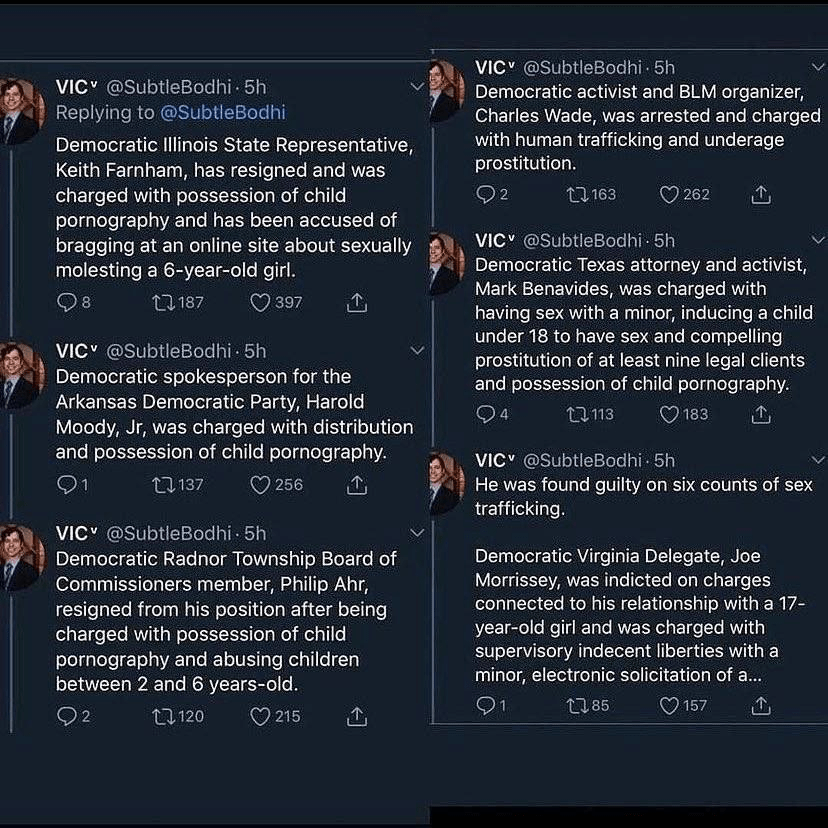This screenshot has width=828, height=828.
Task: Click the avatar beside the Joe Morrissey tweet
Action: [446, 482]
